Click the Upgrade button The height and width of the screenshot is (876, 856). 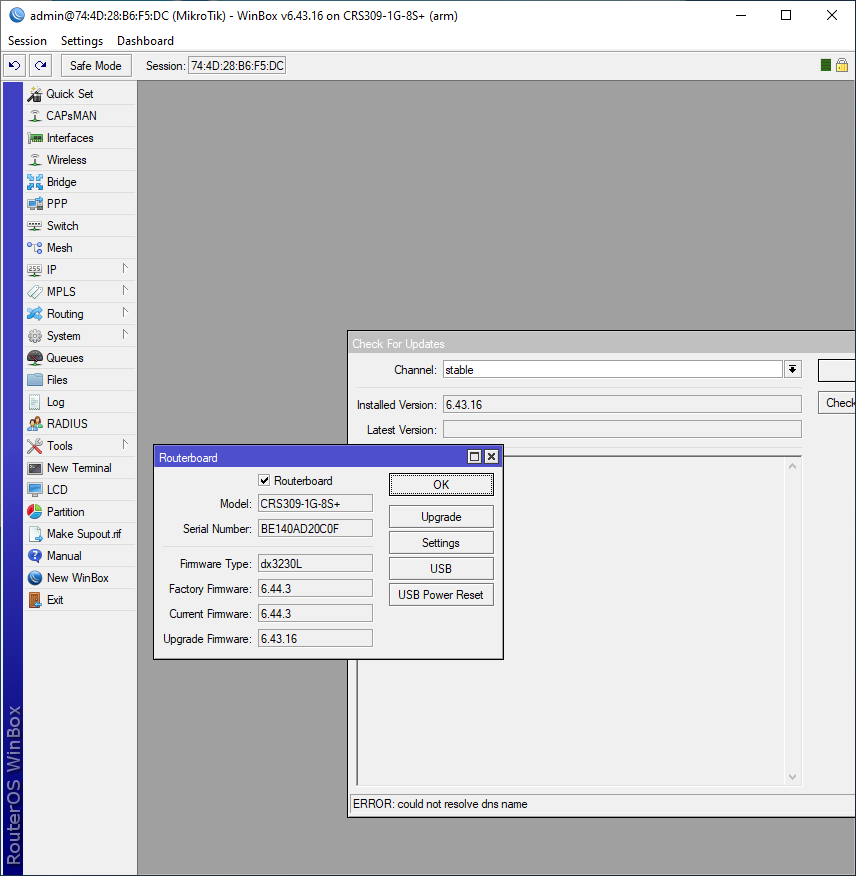click(x=441, y=517)
